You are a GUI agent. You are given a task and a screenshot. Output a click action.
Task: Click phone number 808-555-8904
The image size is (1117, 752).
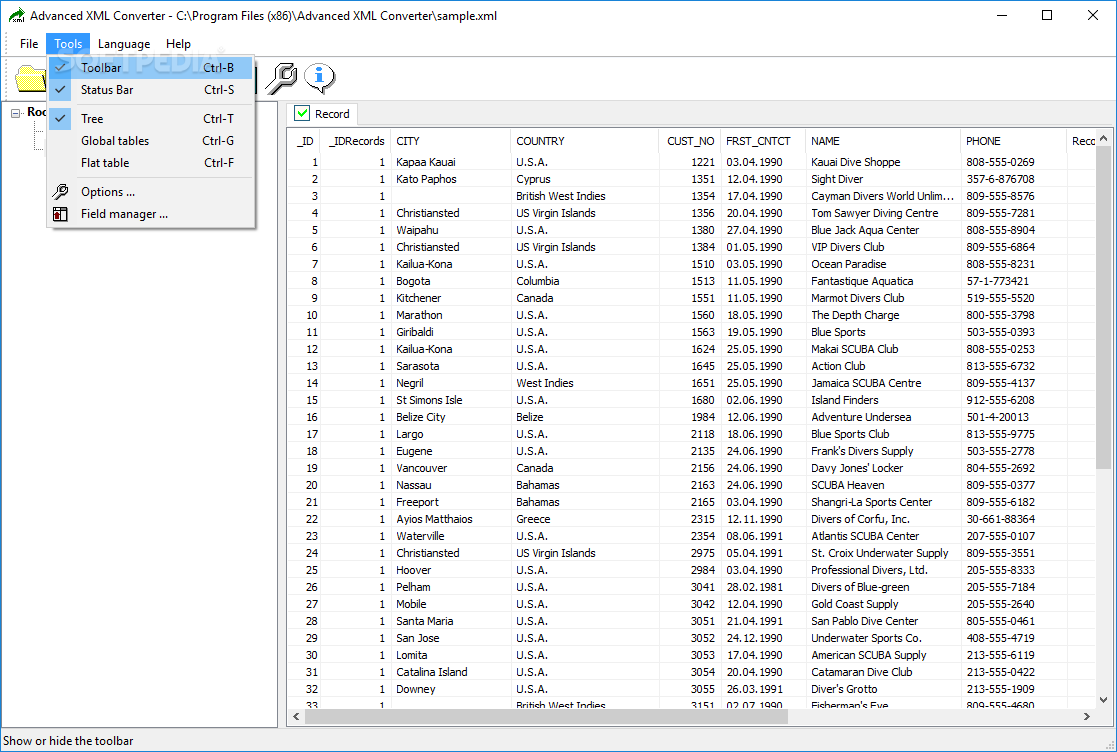[x=1000, y=230]
